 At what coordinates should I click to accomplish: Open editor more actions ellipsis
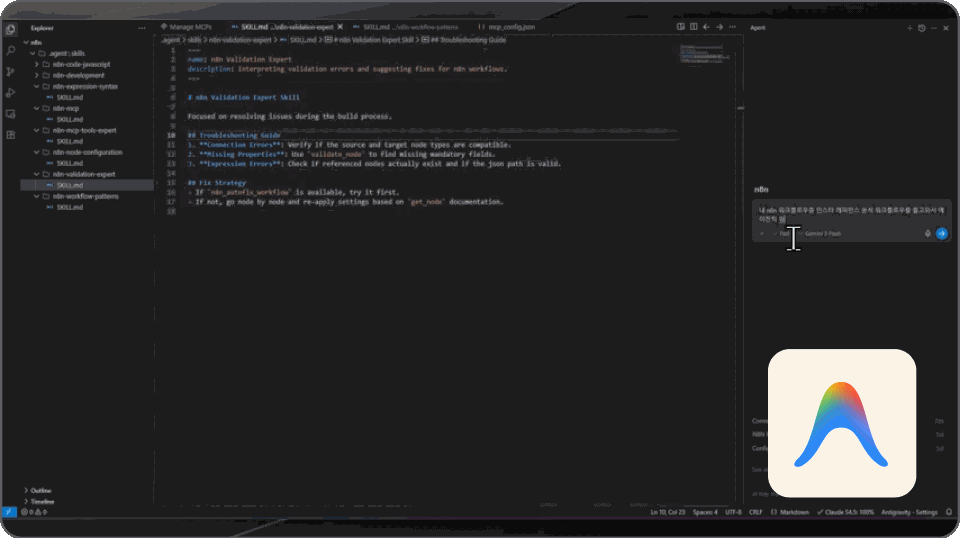click(x=732, y=27)
